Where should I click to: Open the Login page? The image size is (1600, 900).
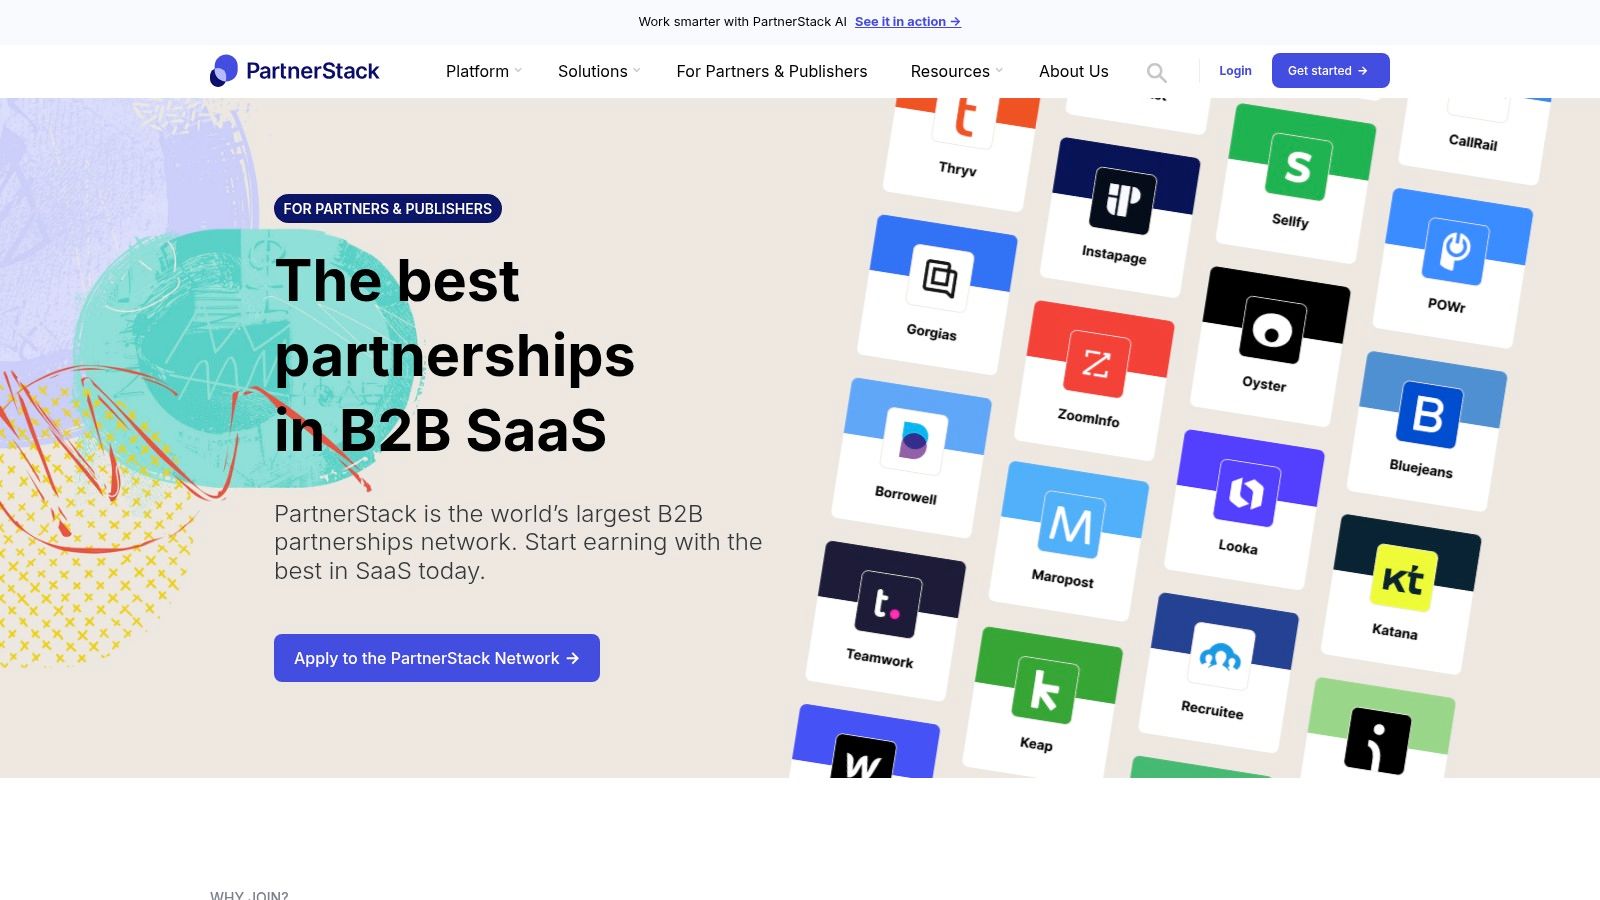coord(1235,71)
